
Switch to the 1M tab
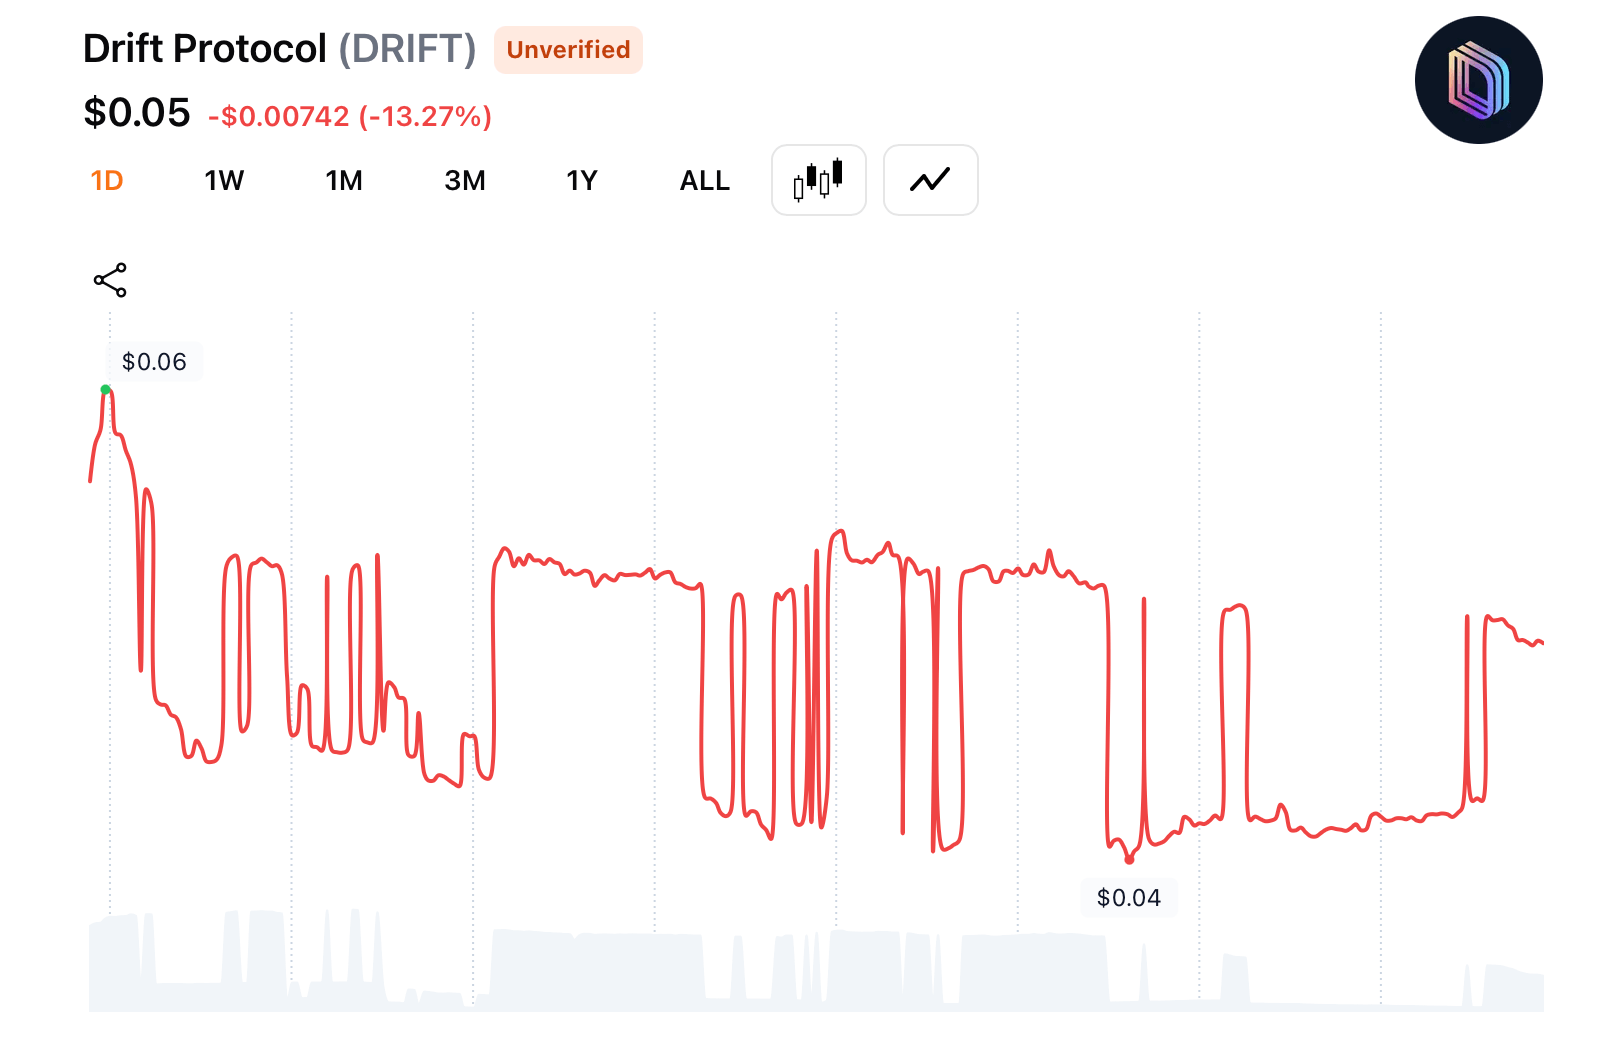pos(344,180)
